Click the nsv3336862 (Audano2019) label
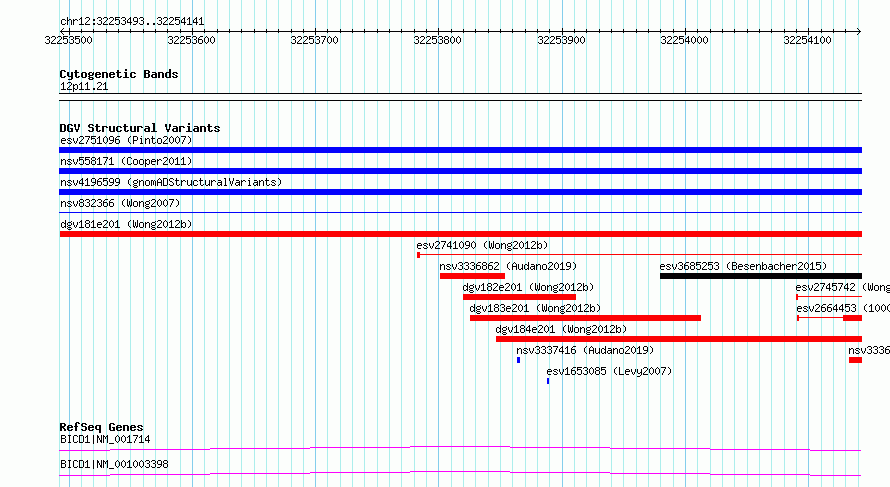890x487 pixels. pyautogui.click(x=508, y=266)
